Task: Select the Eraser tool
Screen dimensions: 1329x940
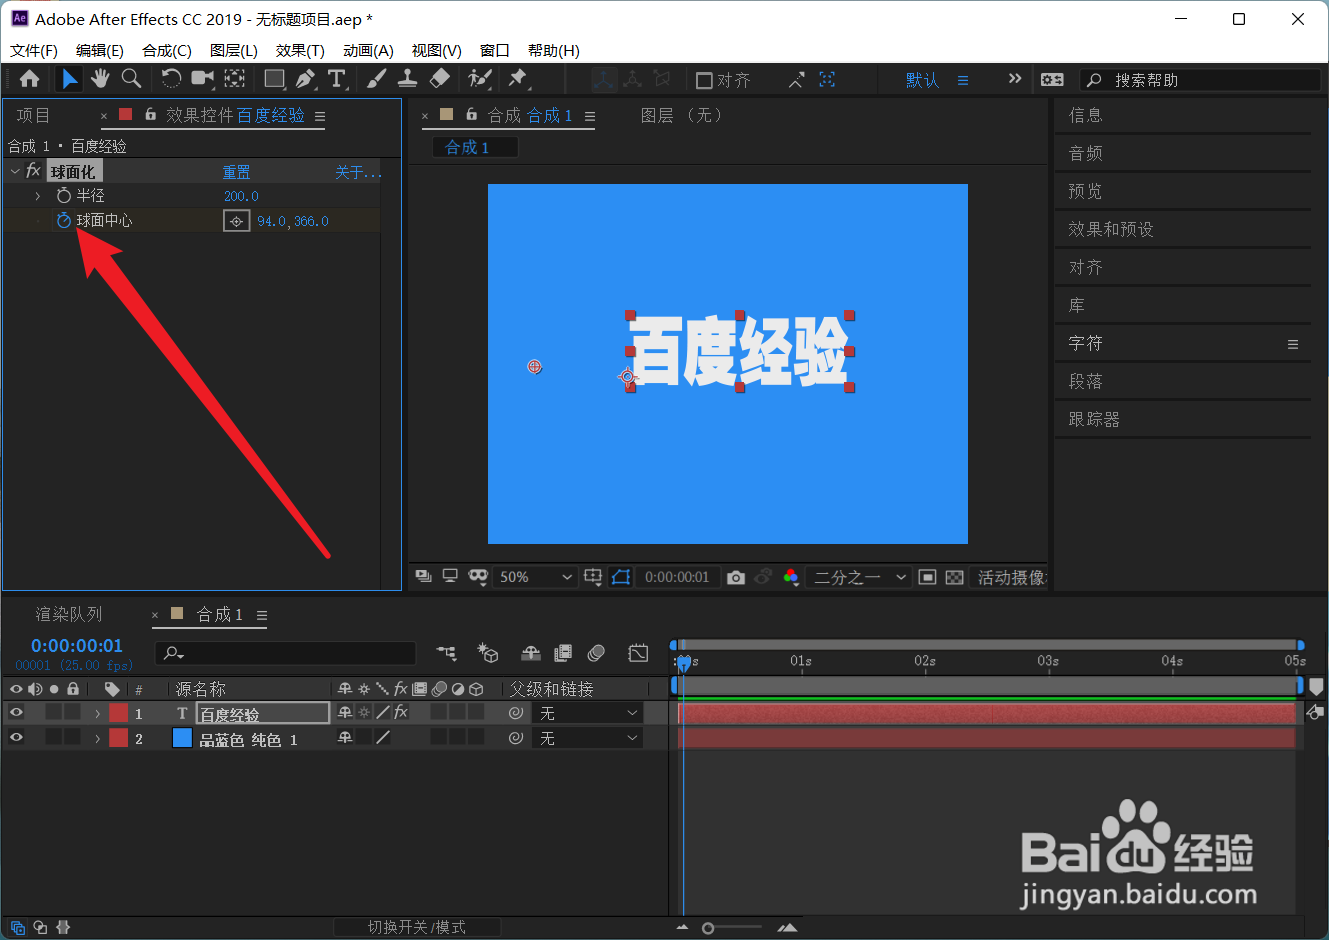Action: point(439,79)
